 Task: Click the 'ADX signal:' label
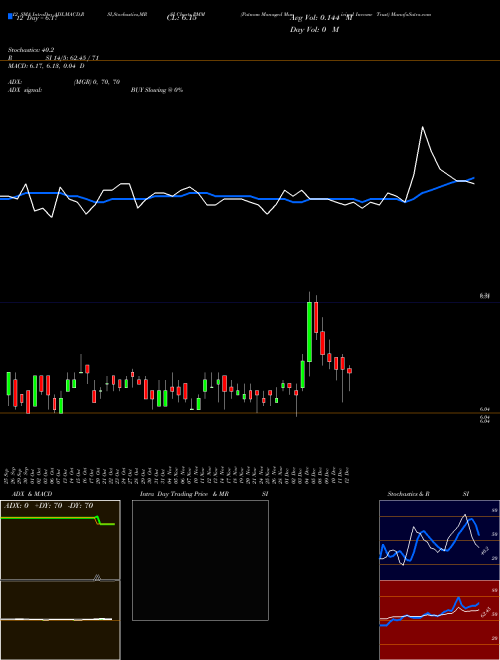(24, 90)
